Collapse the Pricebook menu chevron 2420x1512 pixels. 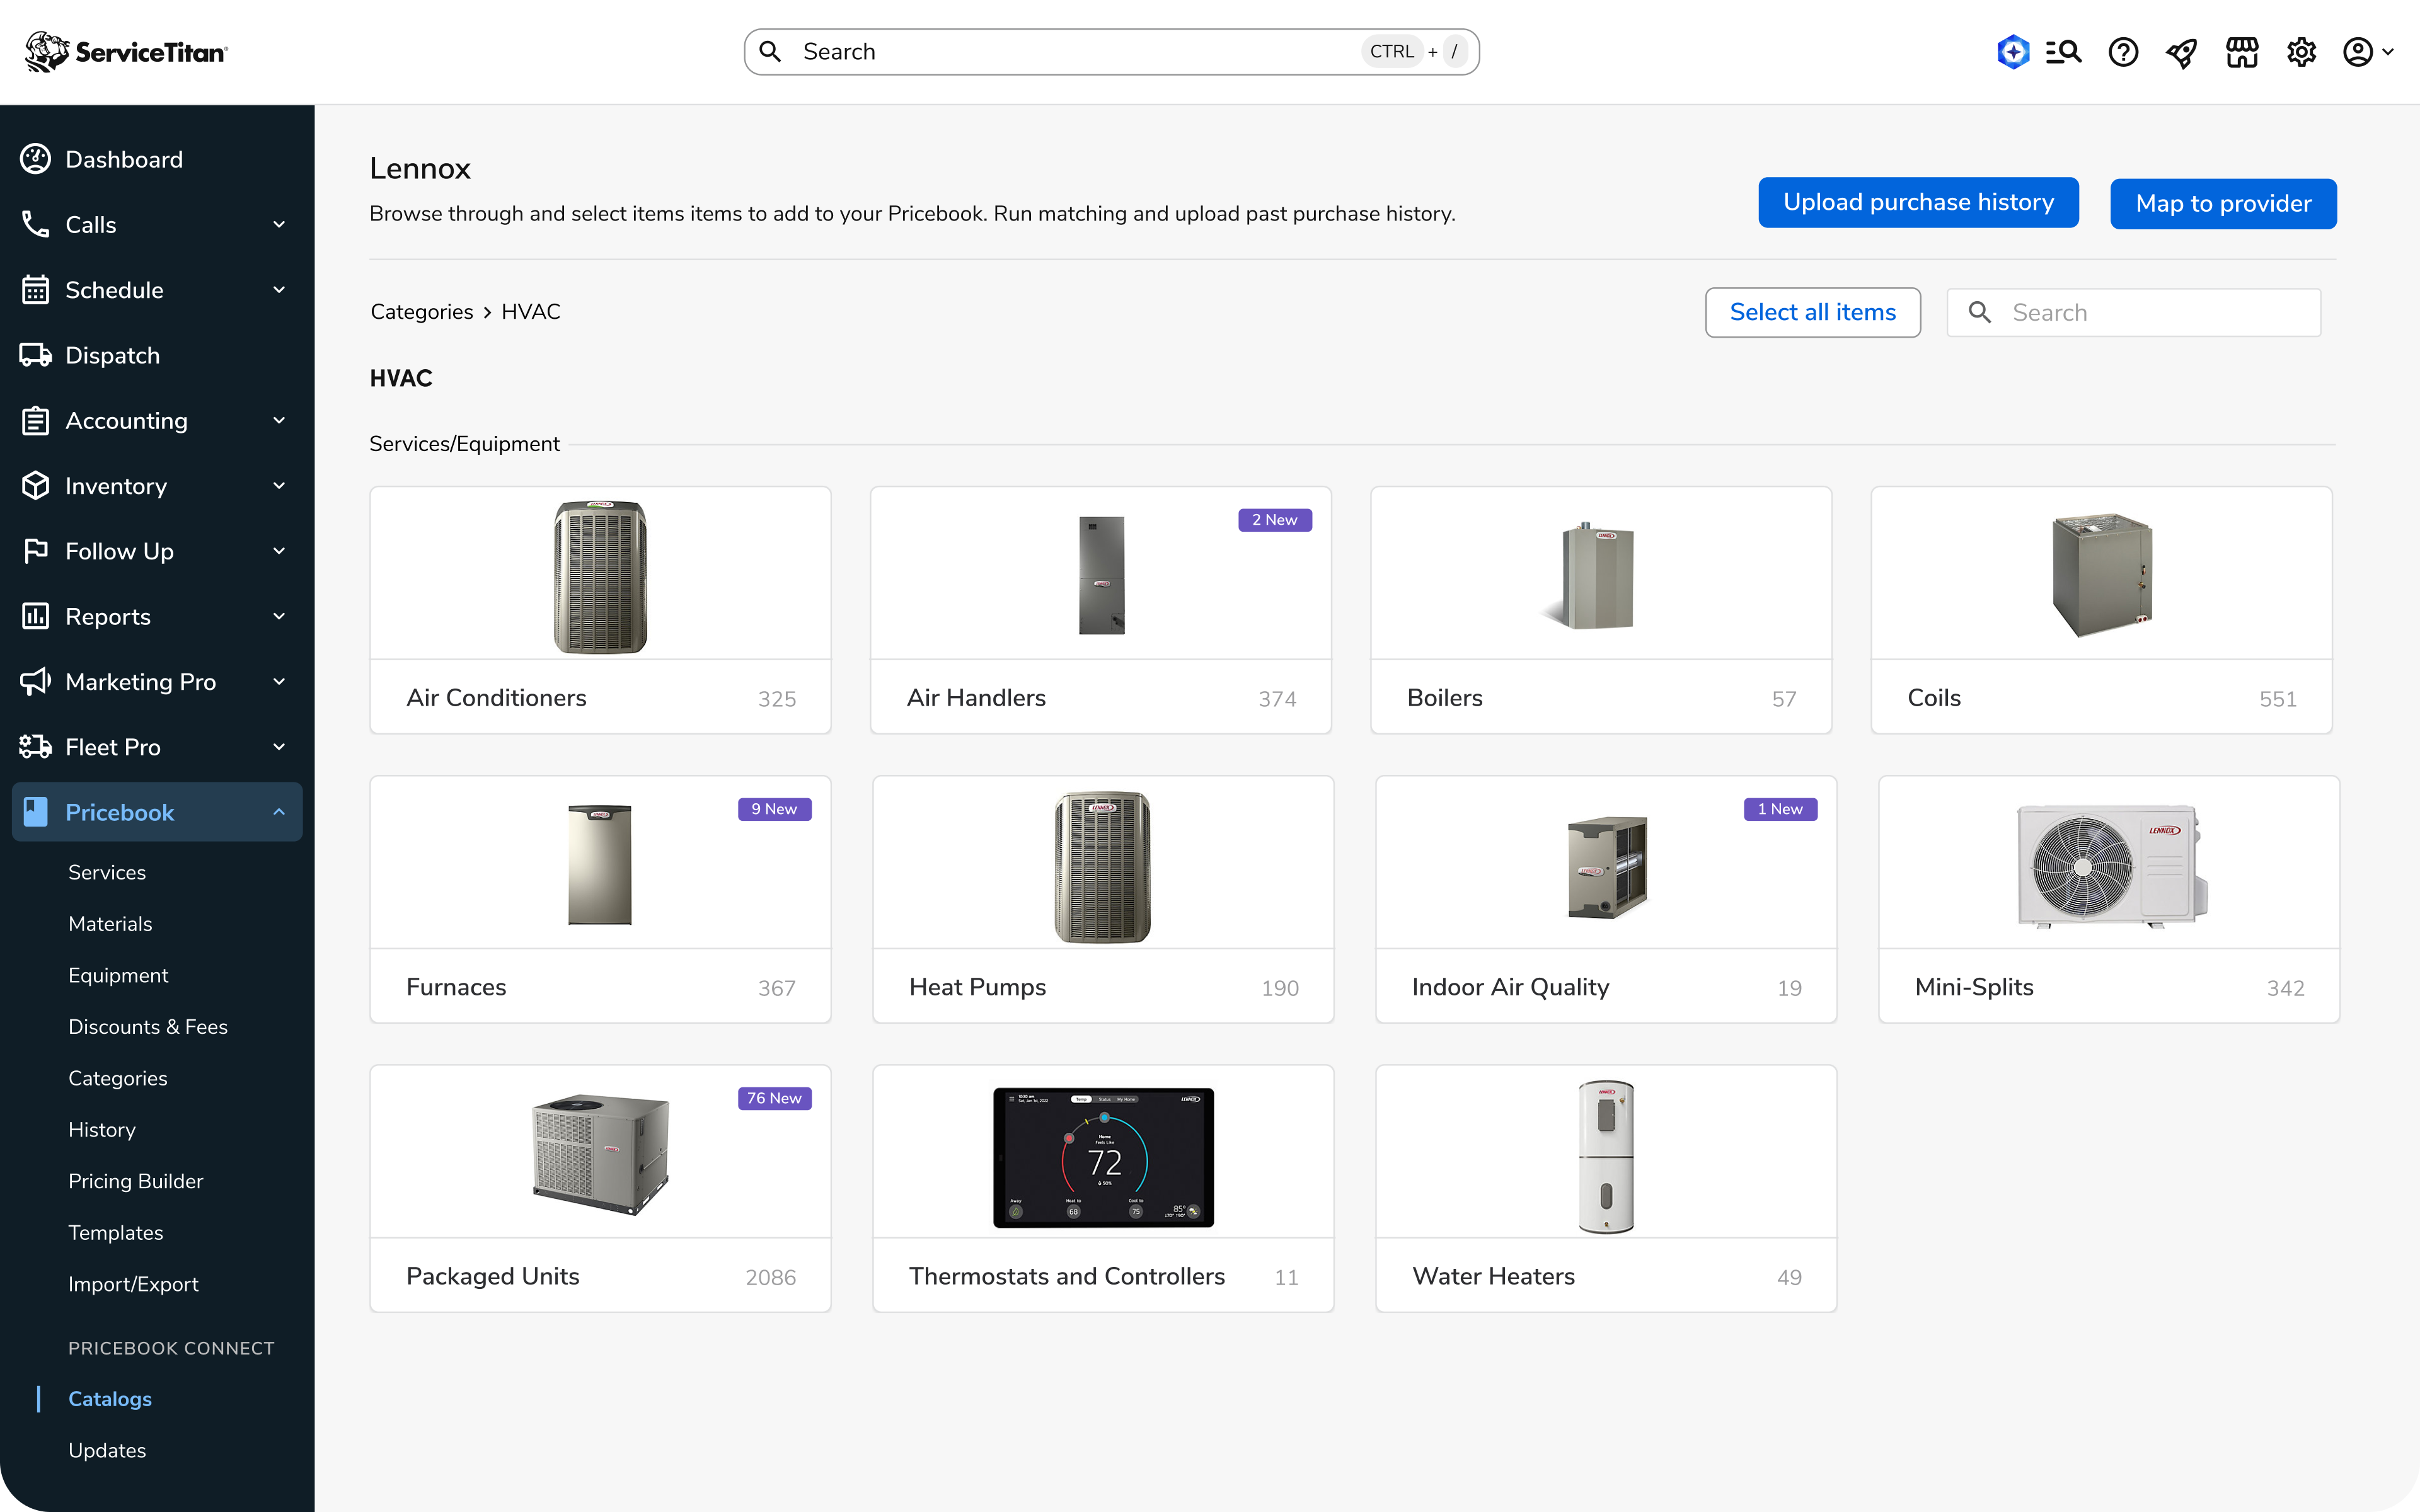pyautogui.click(x=279, y=812)
